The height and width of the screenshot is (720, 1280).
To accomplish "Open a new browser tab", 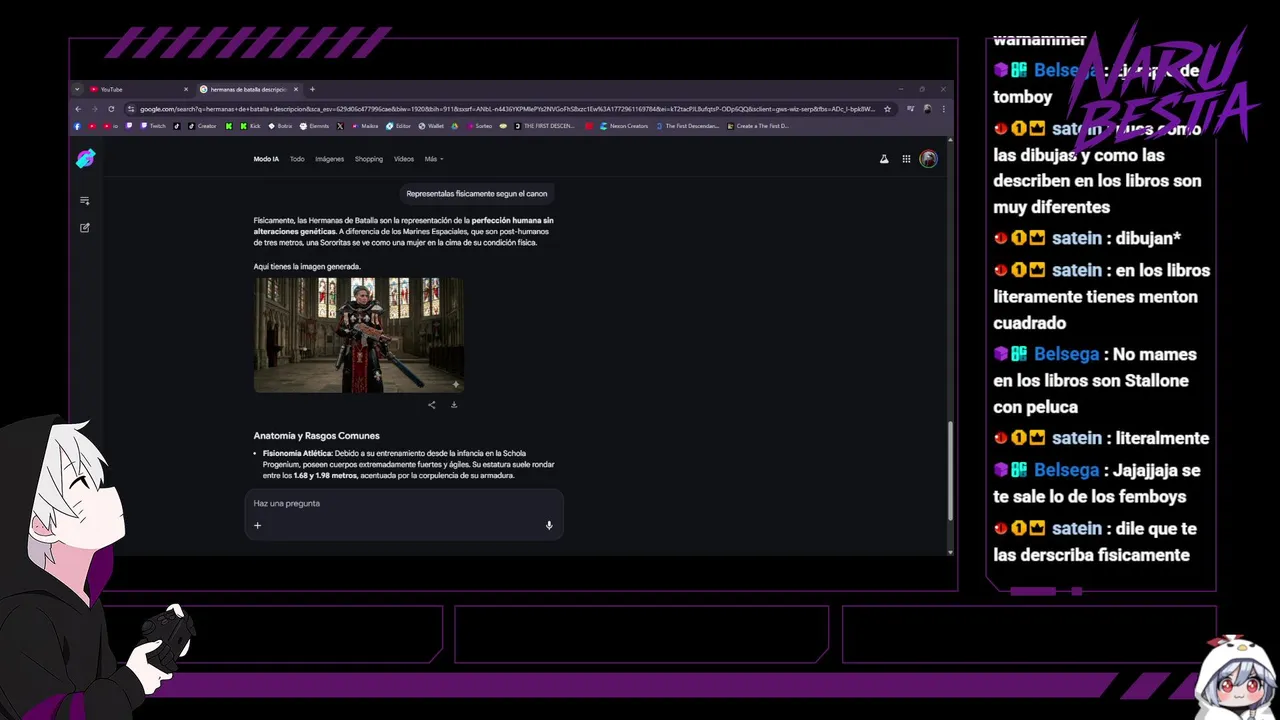I will pyautogui.click(x=312, y=89).
